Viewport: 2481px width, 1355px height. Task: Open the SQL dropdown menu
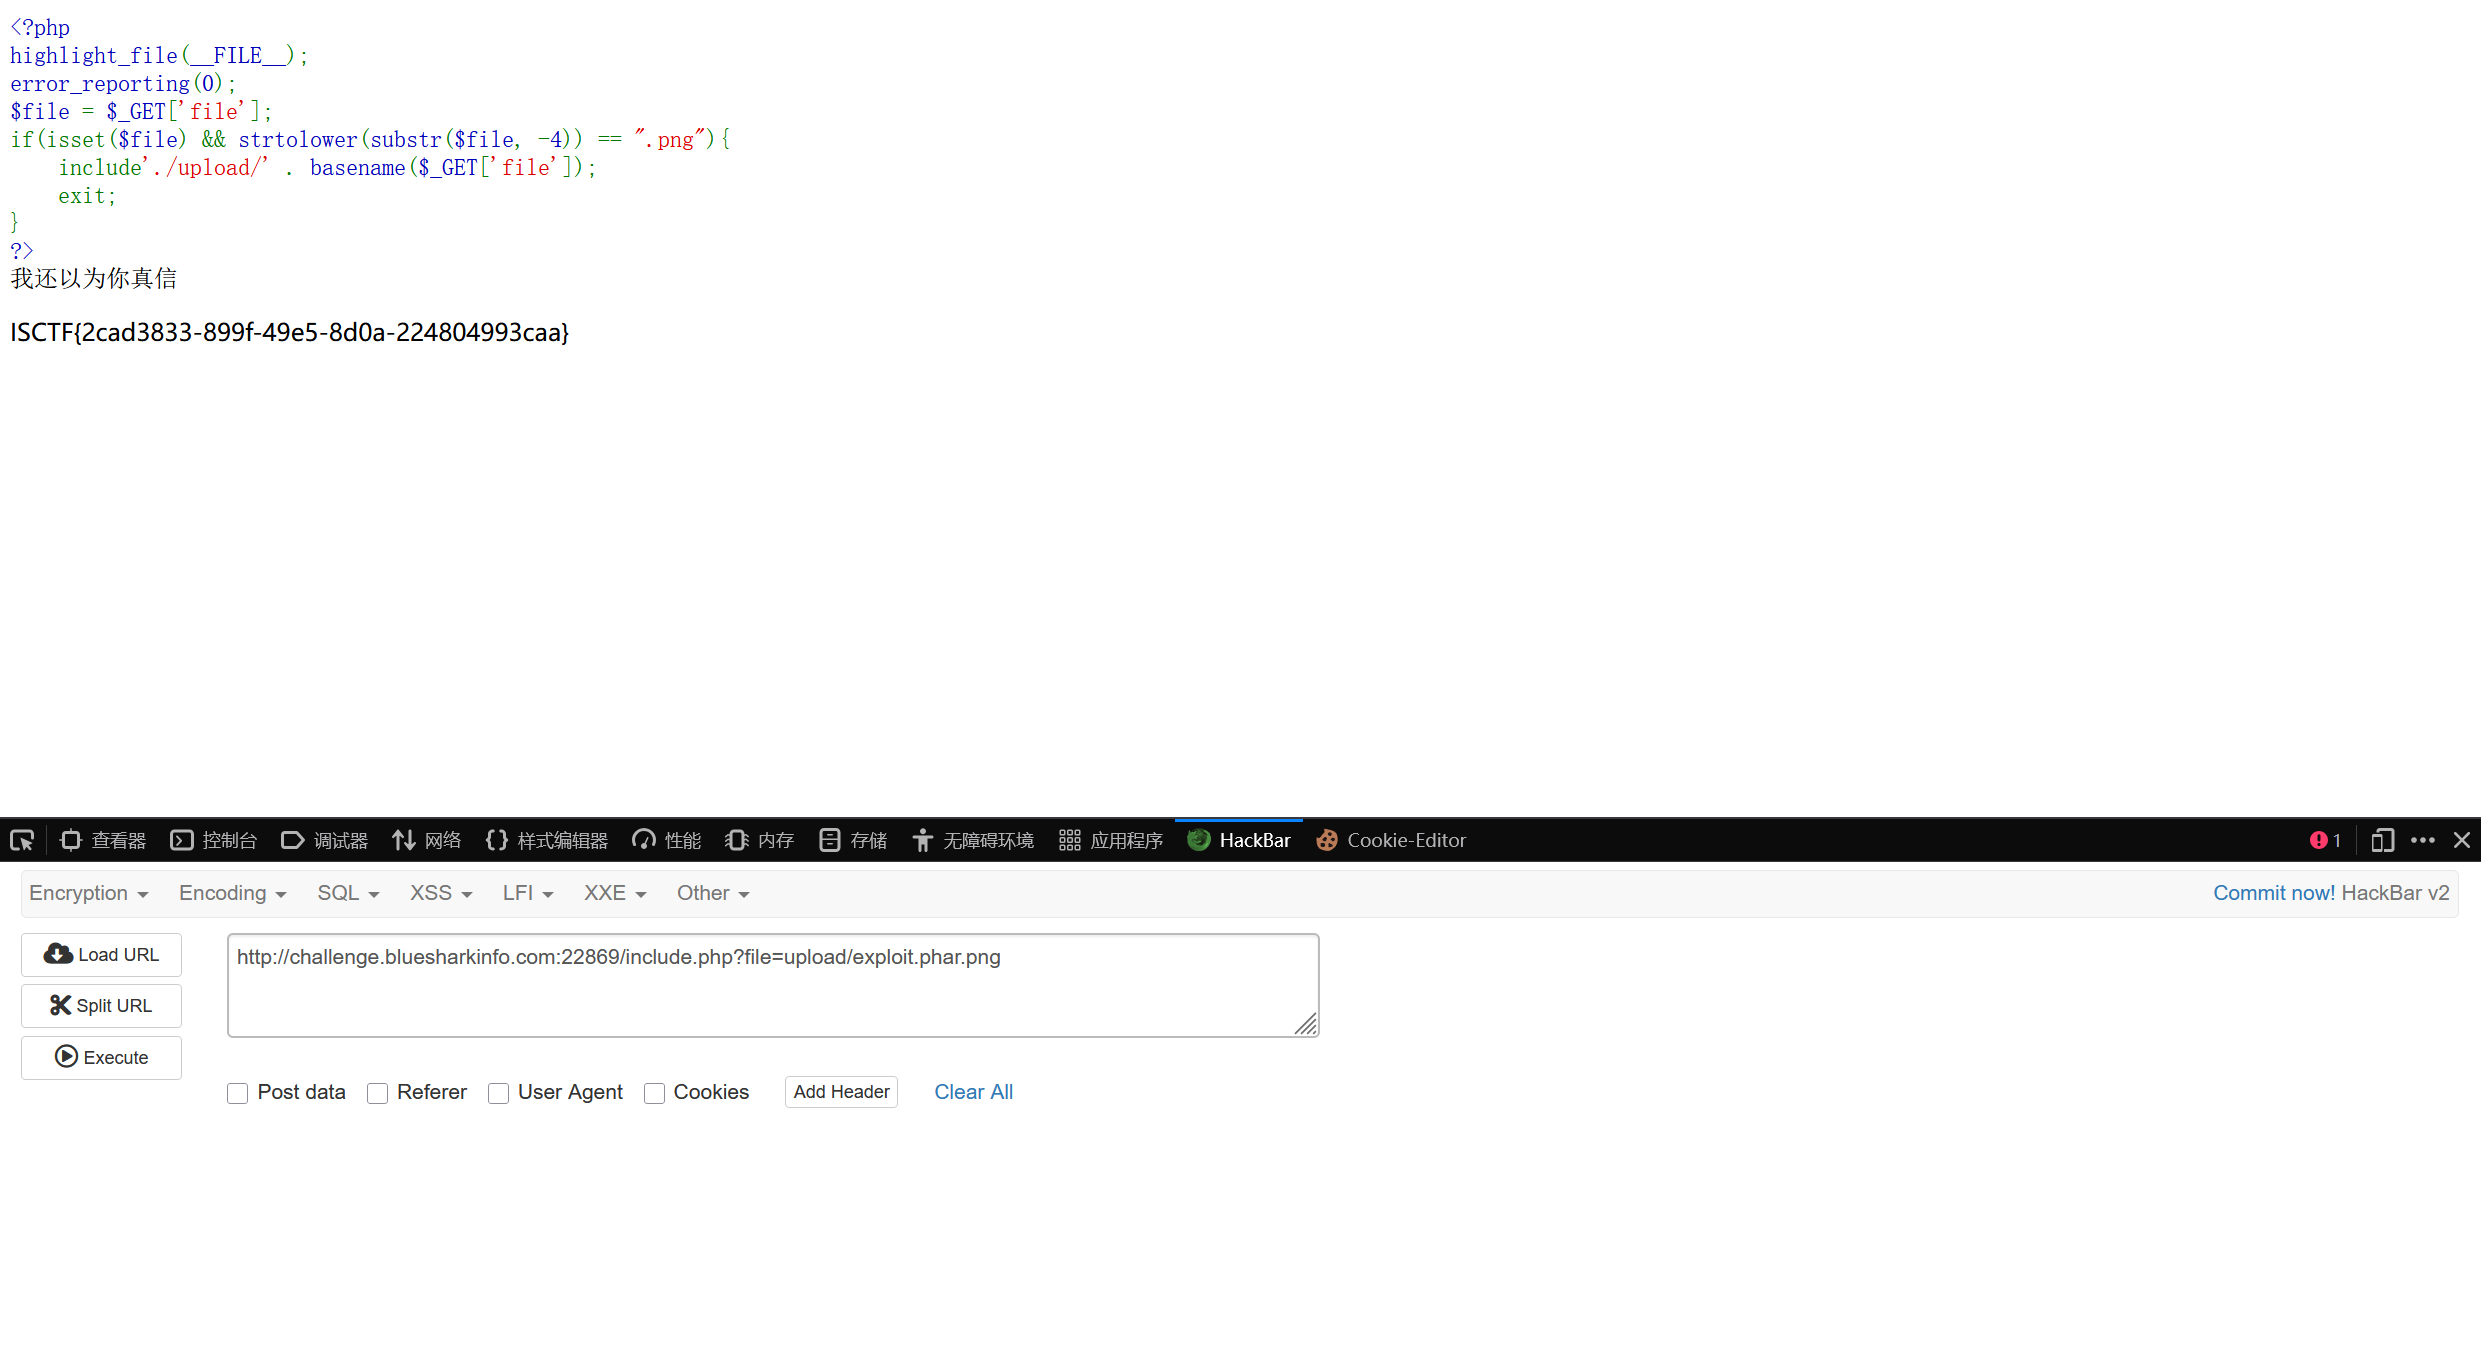[x=348, y=893]
